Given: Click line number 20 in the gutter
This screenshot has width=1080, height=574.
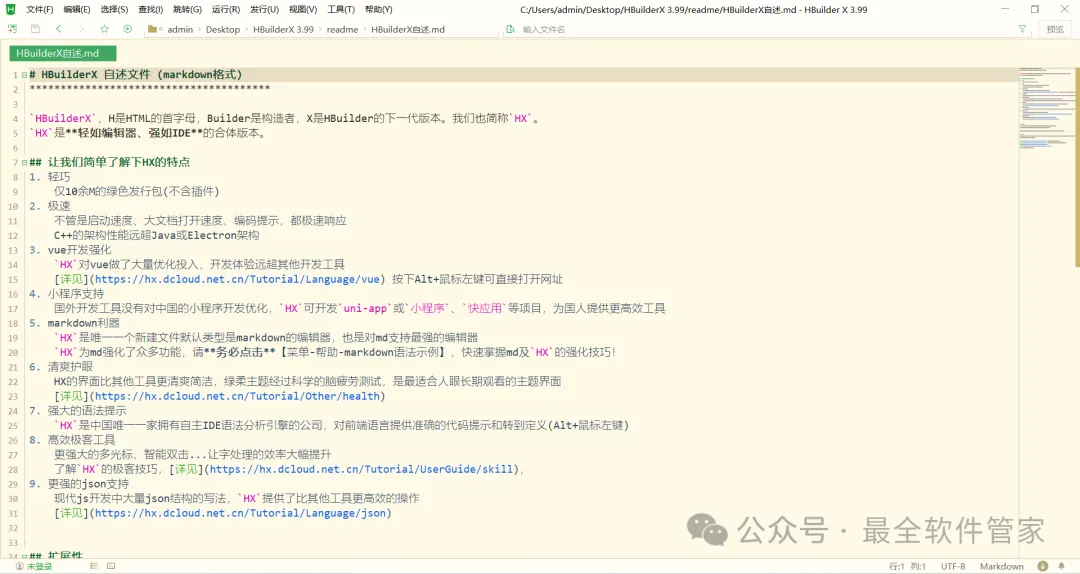Looking at the screenshot, I should (x=13, y=353).
